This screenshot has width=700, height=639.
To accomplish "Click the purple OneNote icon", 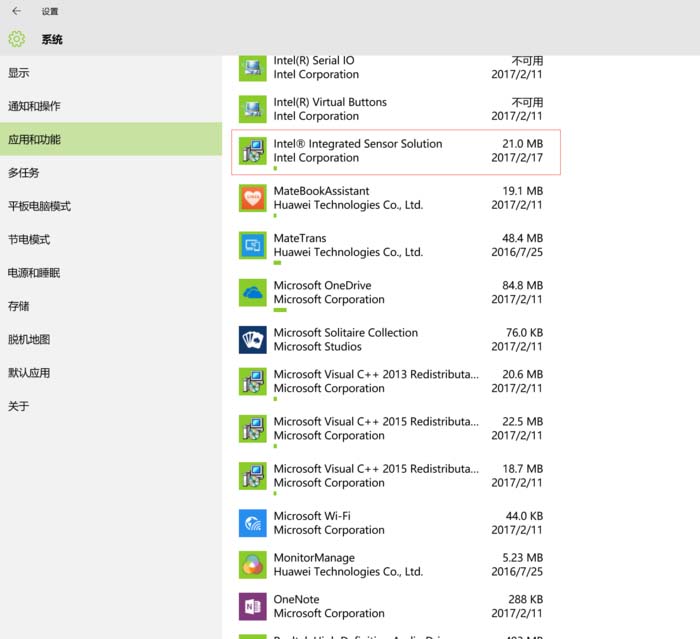I will 253,606.
